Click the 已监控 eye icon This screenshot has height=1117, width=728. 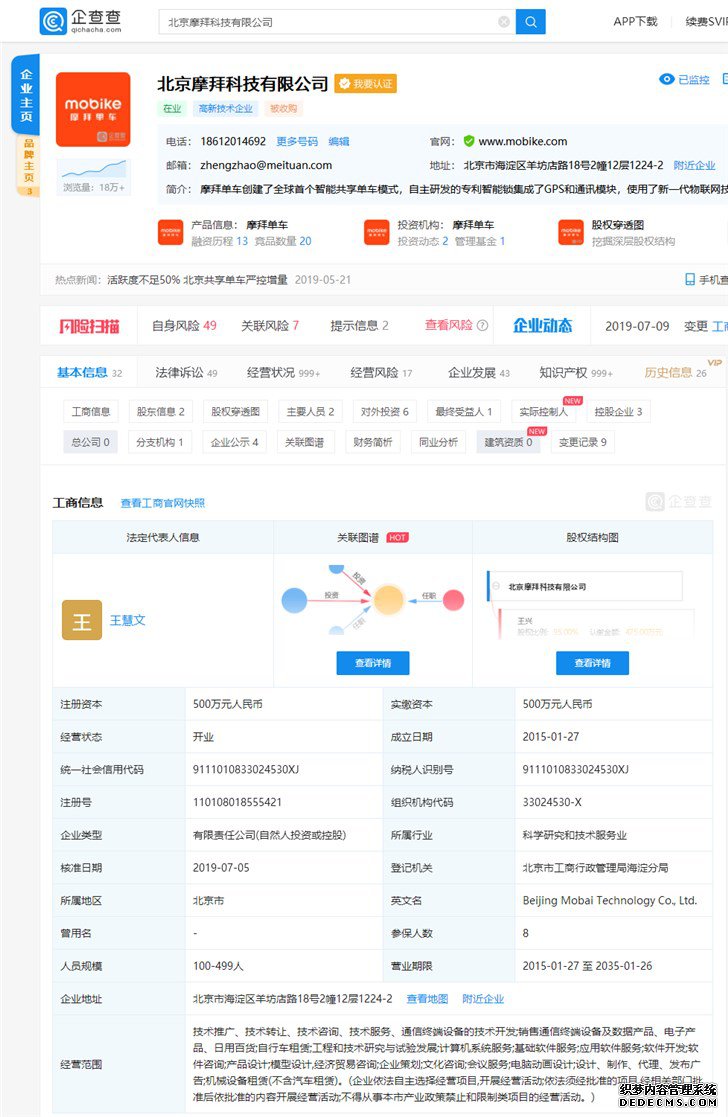(x=667, y=79)
